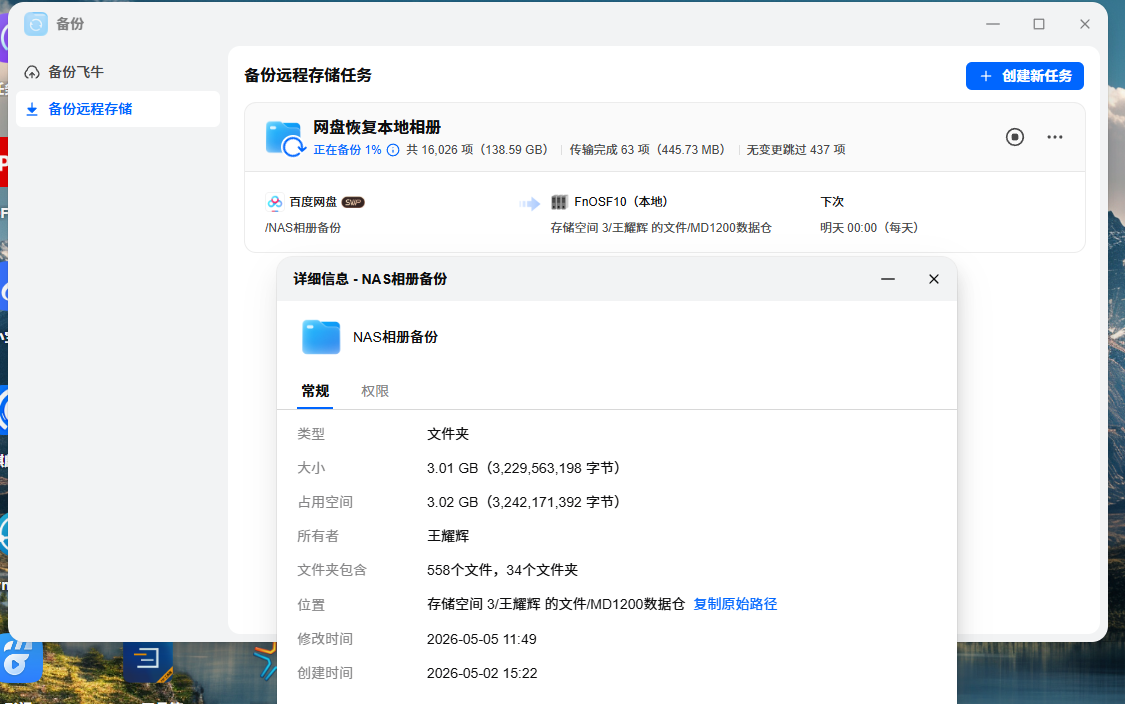The width and height of the screenshot is (1125, 704).
Task: Open the three-dot more options menu
Action: (1054, 137)
